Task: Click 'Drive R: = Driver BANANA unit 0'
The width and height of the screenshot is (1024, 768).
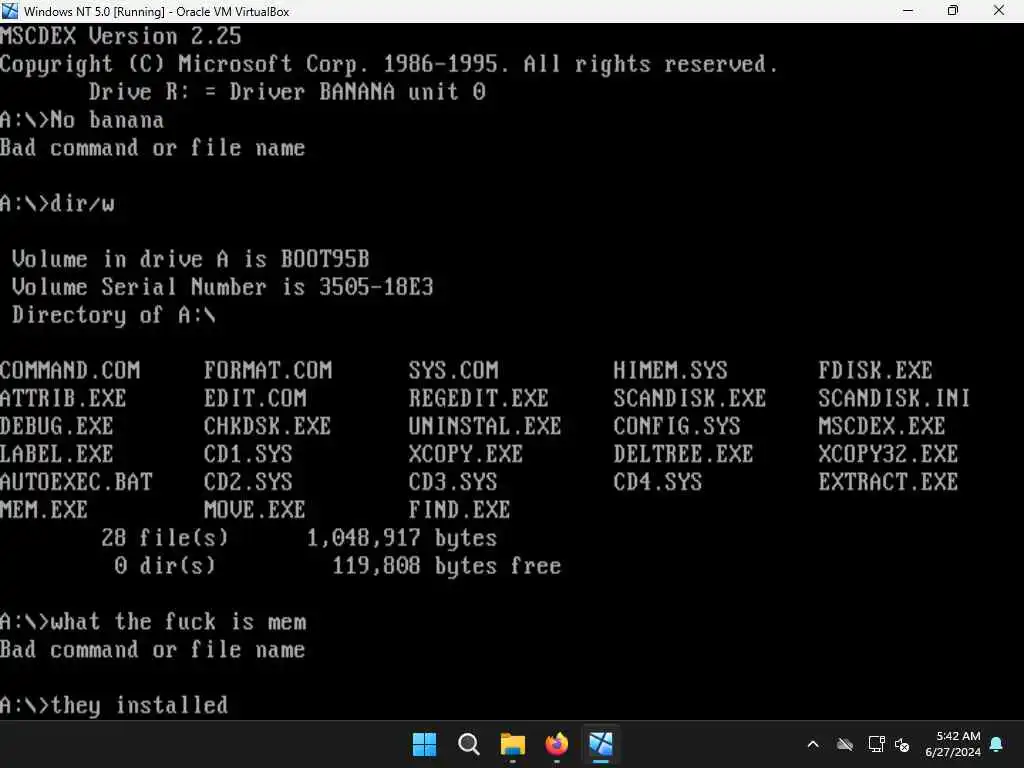Action: [x=287, y=91]
